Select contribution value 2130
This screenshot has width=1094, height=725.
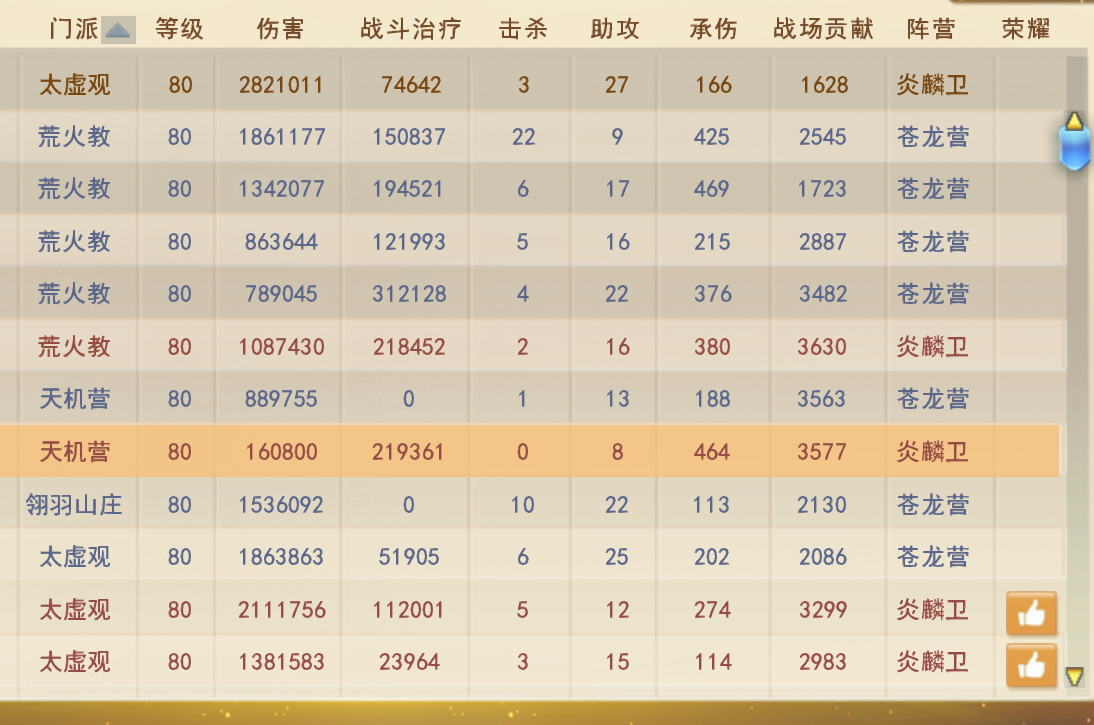click(x=822, y=505)
